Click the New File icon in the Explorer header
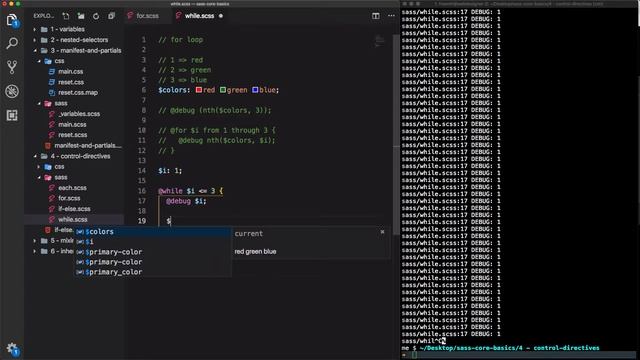Viewport: 640px width, 360px height. pos(66,16)
